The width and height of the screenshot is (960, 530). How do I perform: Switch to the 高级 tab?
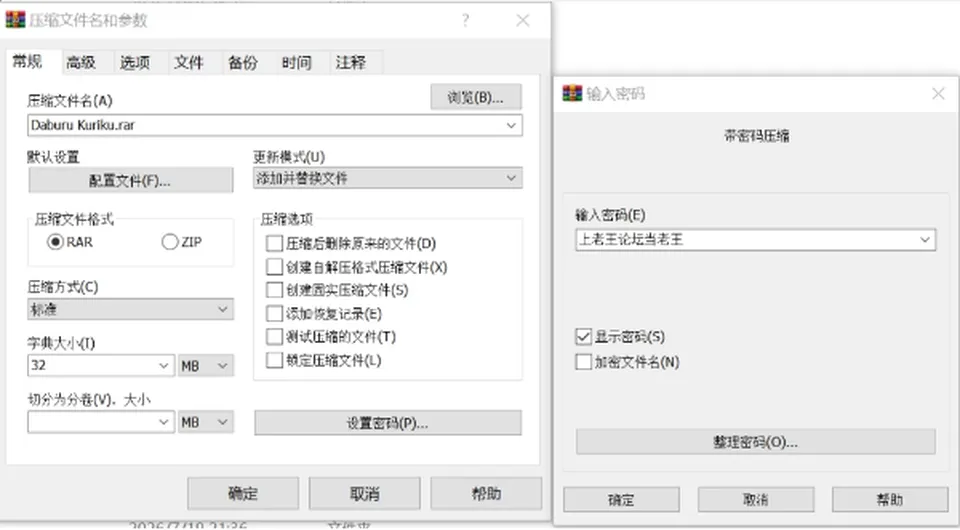pos(81,62)
